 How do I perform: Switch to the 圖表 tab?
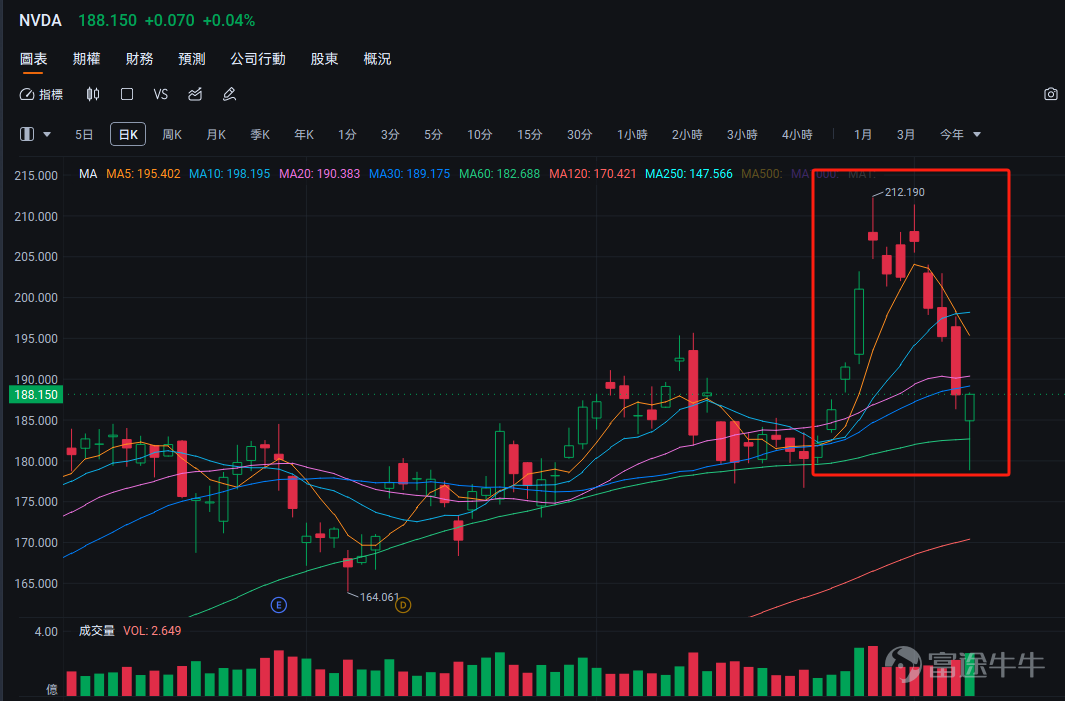(x=33, y=59)
